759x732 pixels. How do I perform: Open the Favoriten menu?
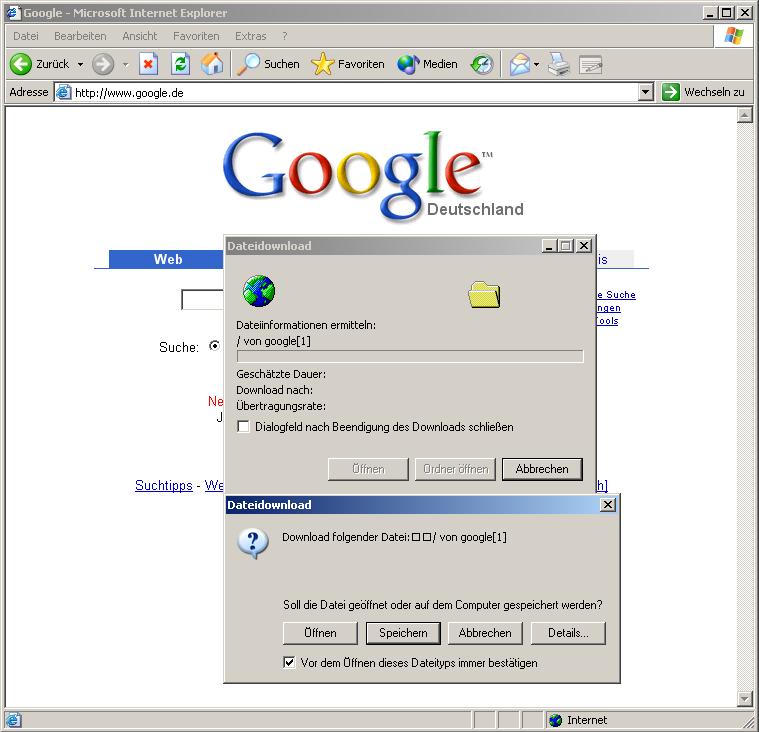[x=196, y=36]
